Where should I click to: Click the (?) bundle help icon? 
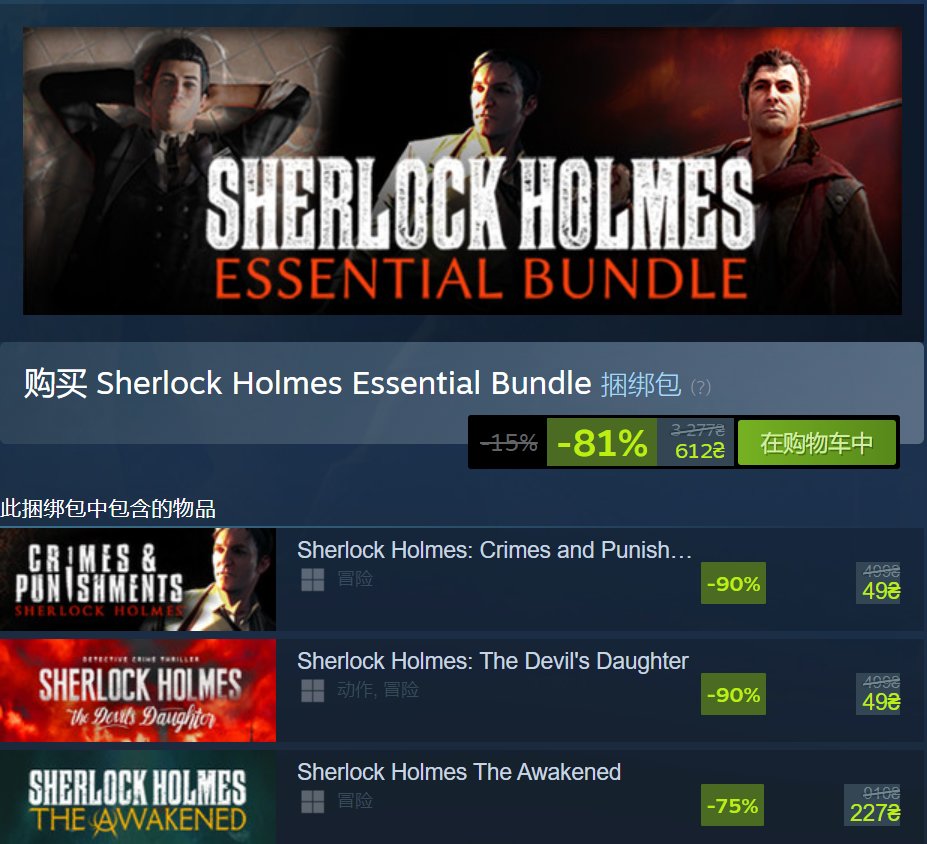[x=701, y=387]
